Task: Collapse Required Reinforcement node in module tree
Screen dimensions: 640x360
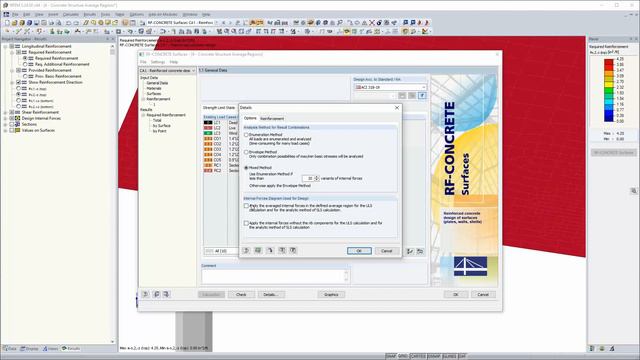Action: 143,116
